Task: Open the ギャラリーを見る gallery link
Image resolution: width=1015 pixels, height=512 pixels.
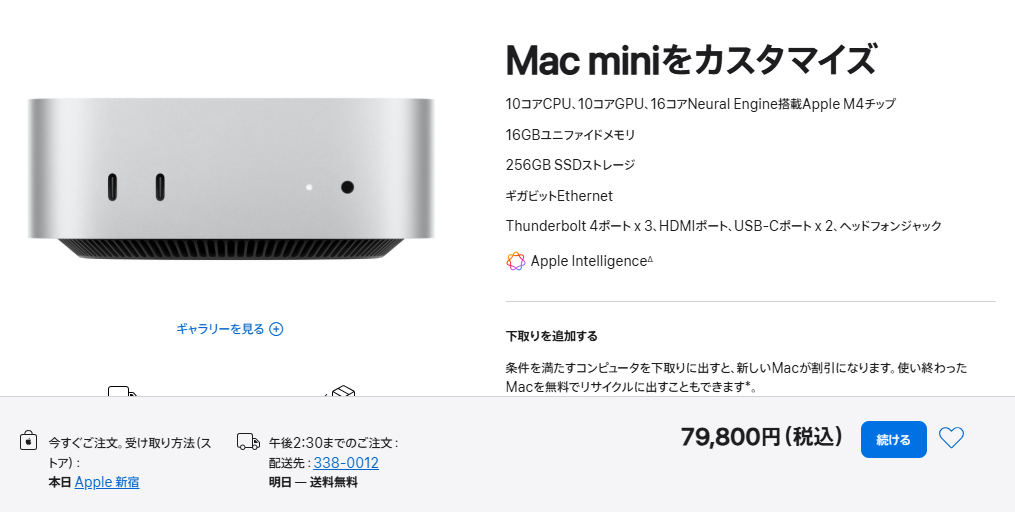Action: [x=221, y=329]
